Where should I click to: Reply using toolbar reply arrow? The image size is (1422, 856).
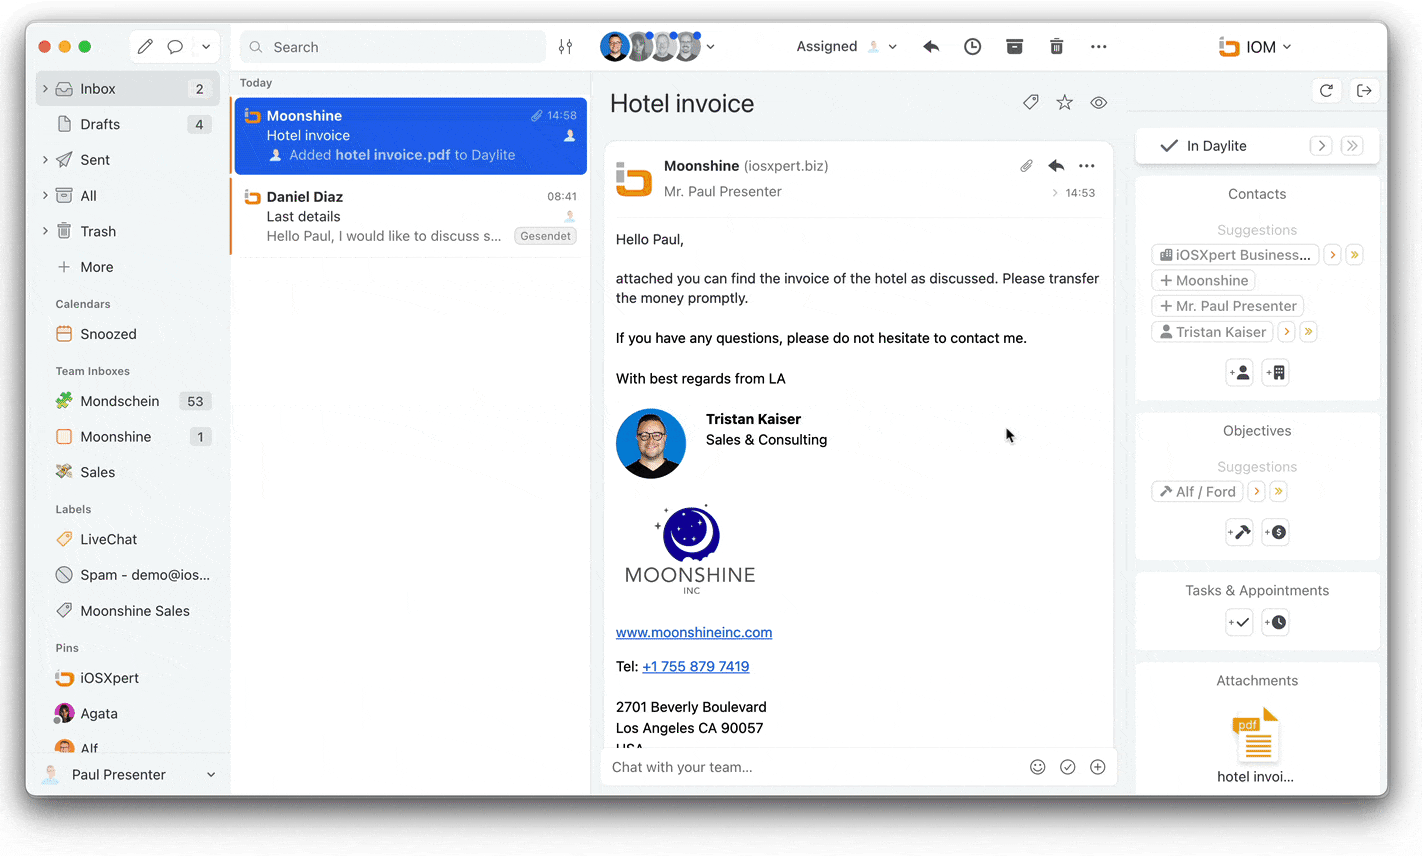(x=931, y=47)
